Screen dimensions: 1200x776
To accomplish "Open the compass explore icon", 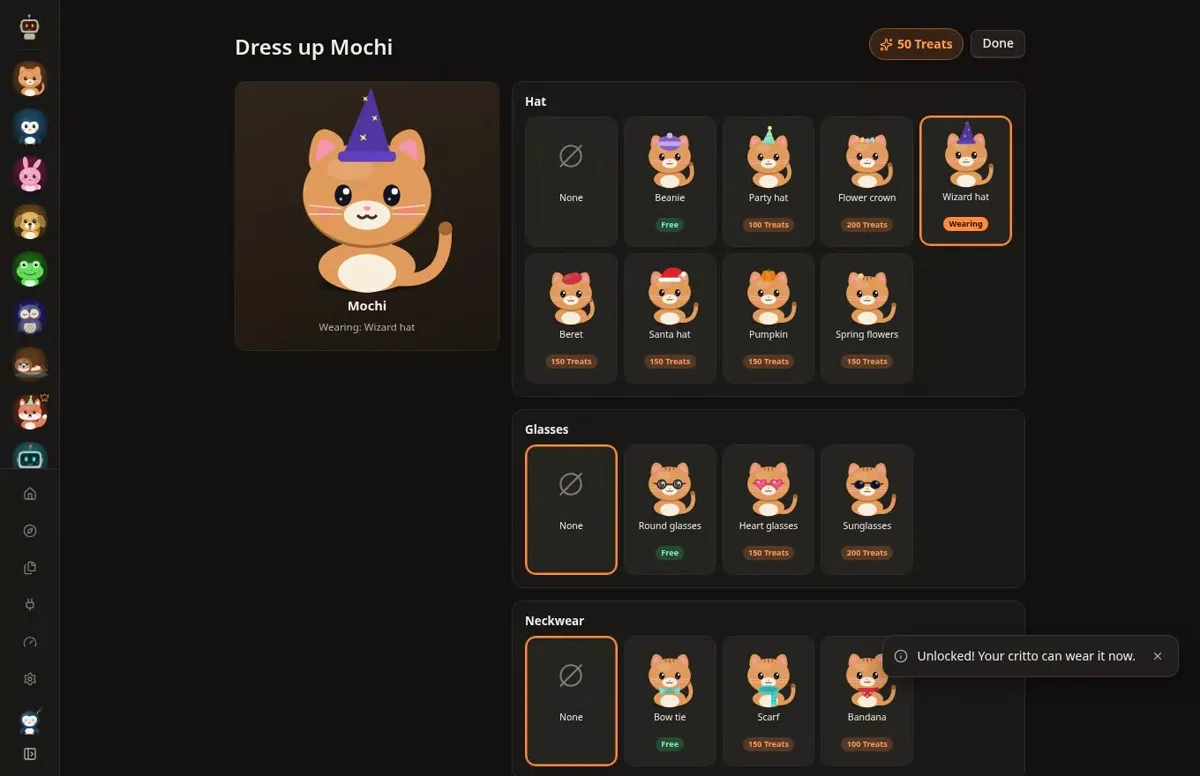I will pyautogui.click(x=30, y=531).
